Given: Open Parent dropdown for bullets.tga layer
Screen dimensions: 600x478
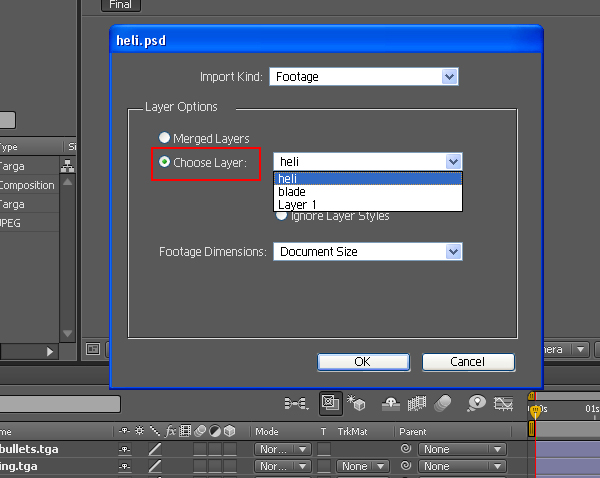Looking at the screenshot, I should (462, 449).
